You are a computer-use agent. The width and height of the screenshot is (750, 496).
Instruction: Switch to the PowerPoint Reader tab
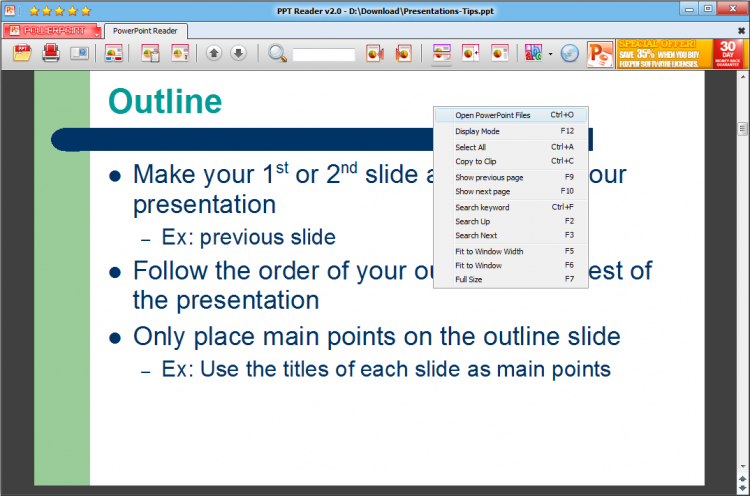coord(145,31)
